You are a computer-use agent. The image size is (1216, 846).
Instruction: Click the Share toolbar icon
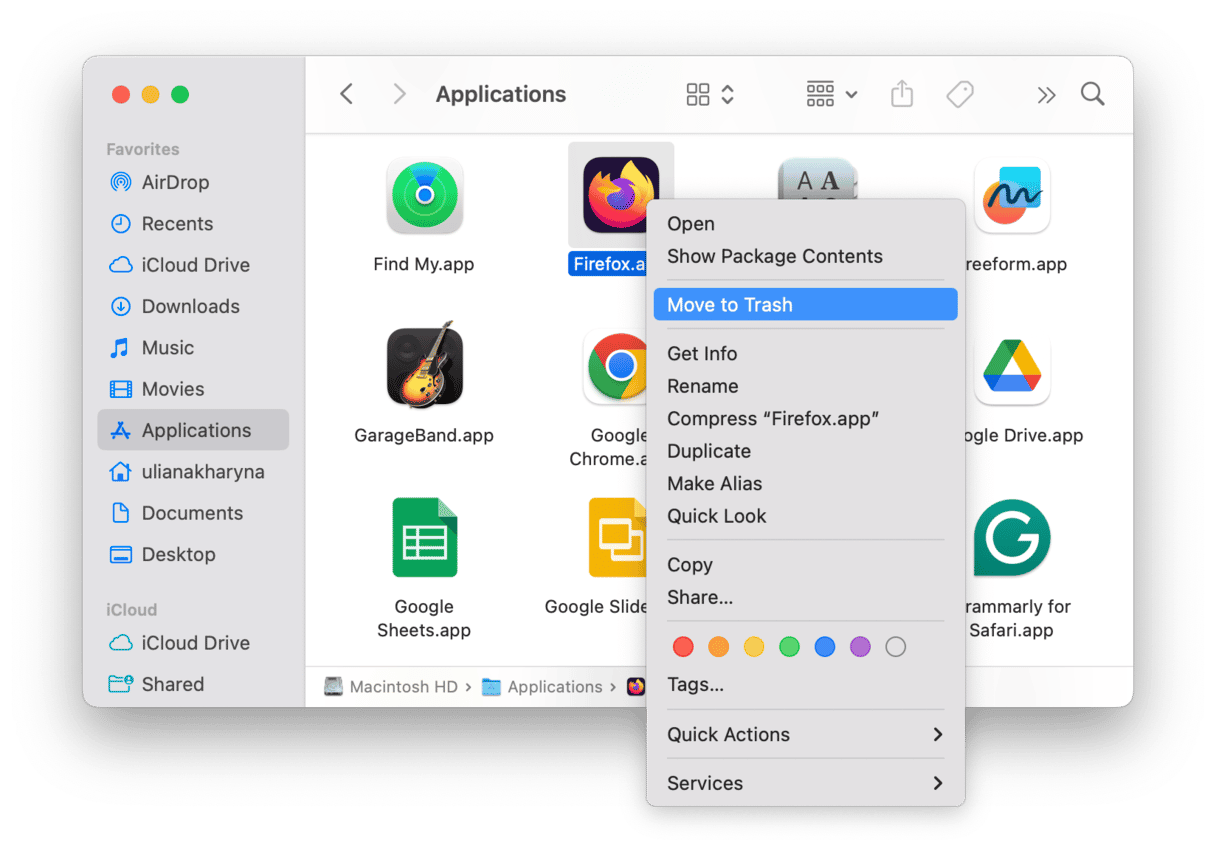902,94
